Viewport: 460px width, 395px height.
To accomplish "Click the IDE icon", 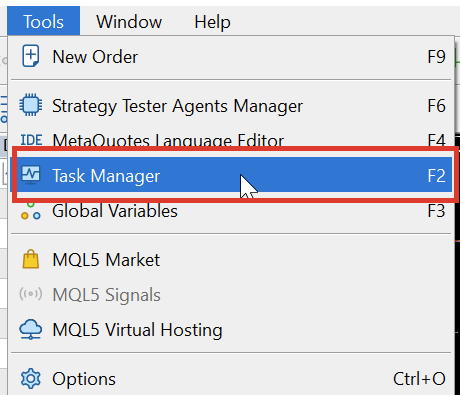I will [x=31, y=140].
